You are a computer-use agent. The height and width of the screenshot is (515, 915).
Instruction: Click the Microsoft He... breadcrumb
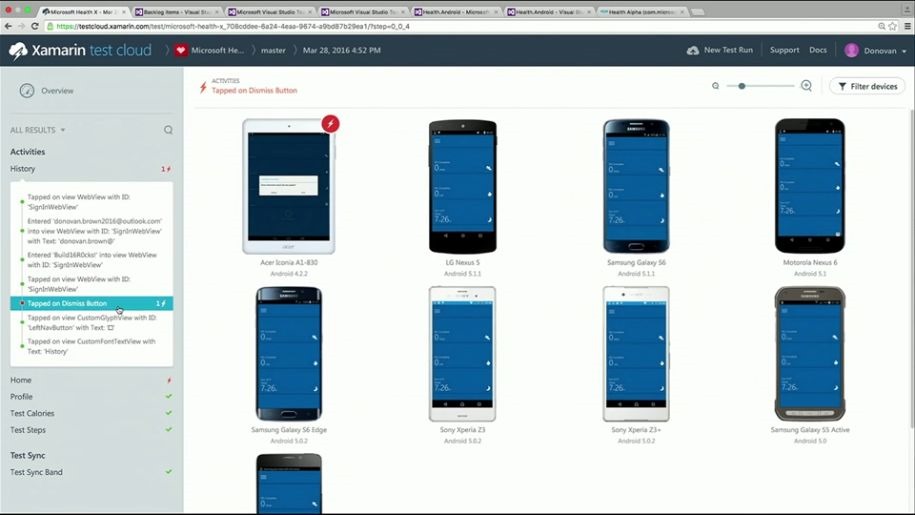tap(218, 51)
